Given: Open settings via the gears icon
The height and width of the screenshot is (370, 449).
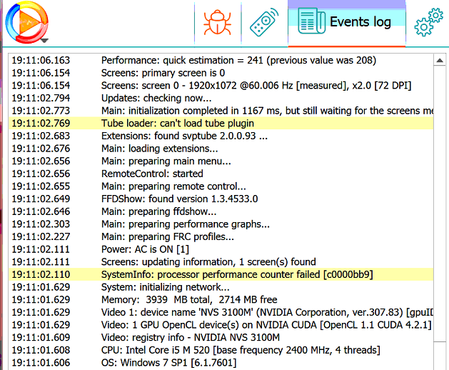Looking at the screenshot, I should [428, 22].
